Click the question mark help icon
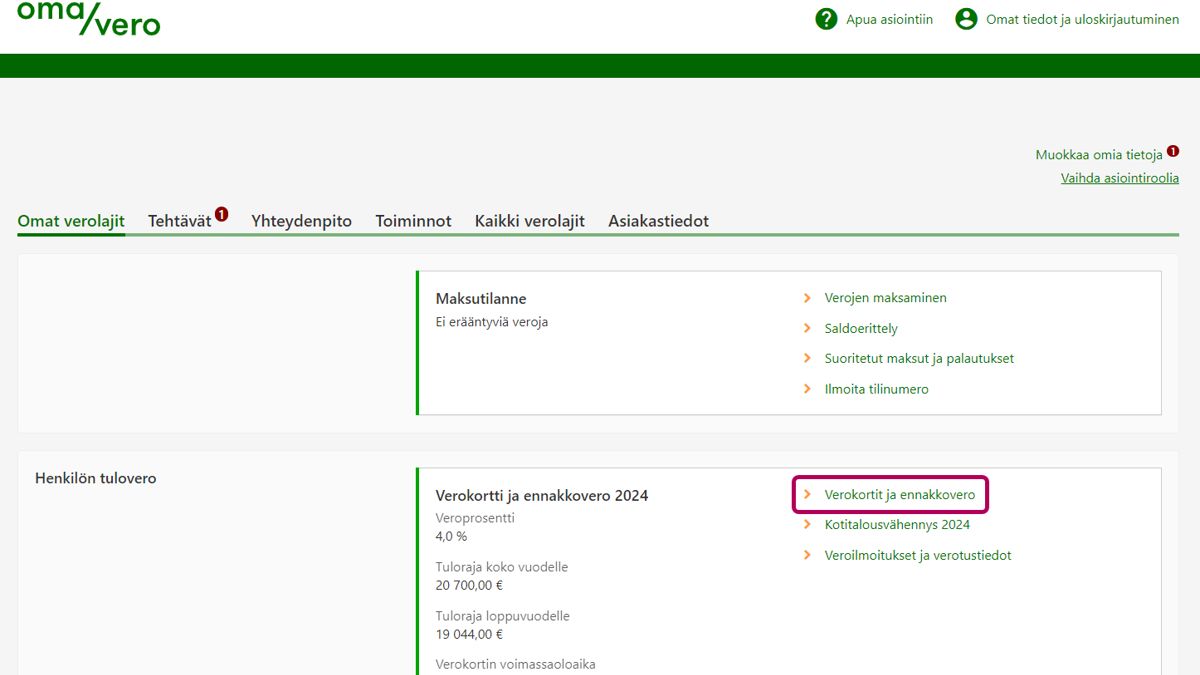The width and height of the screenshot is (1200, 675). [x=826, y=19]
